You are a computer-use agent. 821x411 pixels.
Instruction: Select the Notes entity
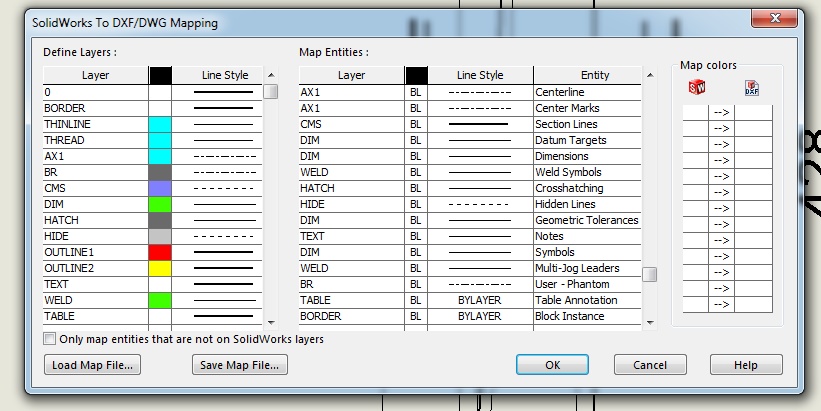(587, 236)
